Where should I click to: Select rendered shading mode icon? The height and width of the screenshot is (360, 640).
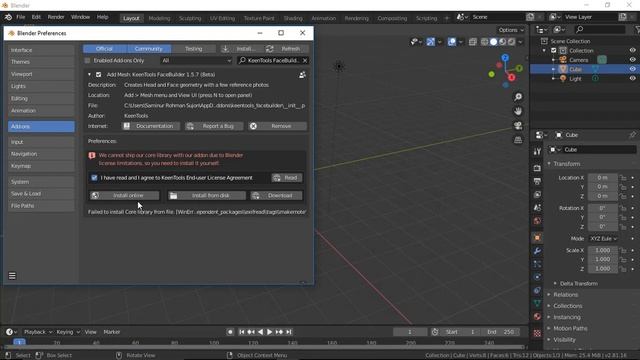coord(511,42)
